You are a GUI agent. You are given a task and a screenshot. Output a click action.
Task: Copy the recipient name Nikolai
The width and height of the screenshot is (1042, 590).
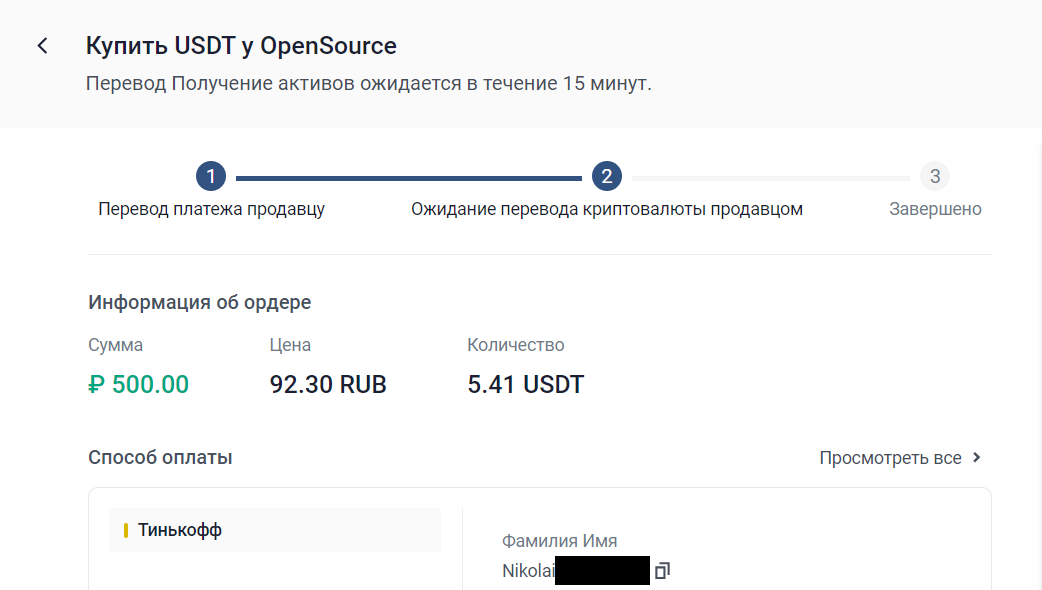[662, 571]
